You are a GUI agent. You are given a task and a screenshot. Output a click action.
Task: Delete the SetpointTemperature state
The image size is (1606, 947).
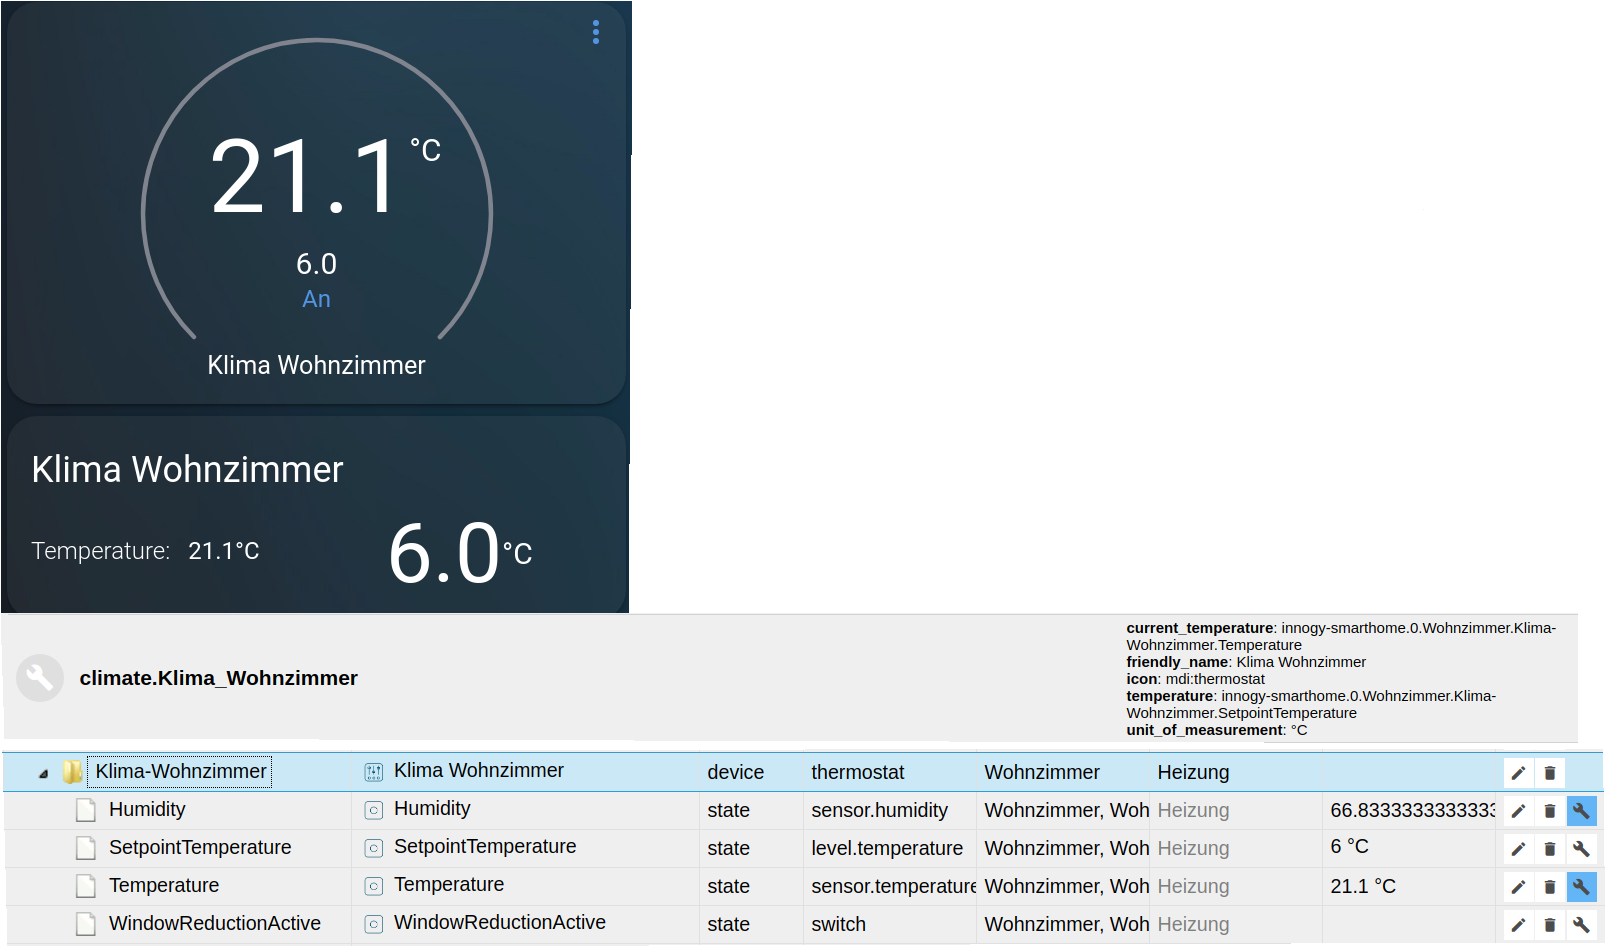coord(1550,849)
